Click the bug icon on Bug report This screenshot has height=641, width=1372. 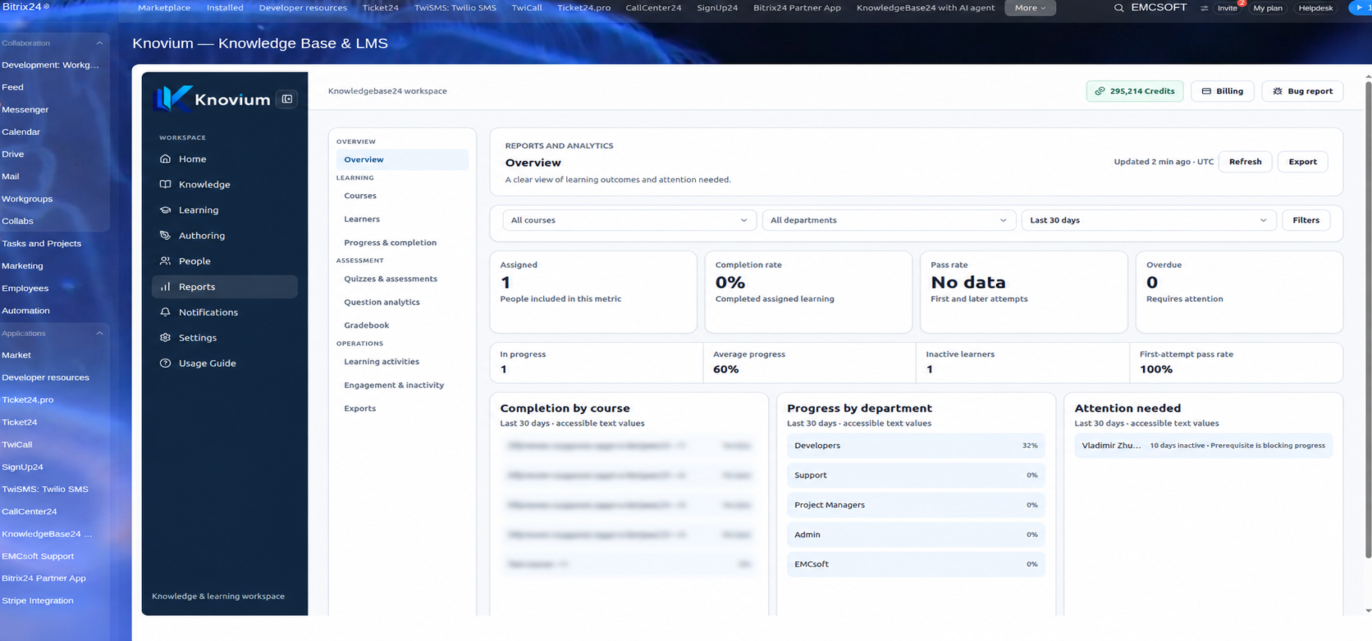click(x=1277, y=91)
